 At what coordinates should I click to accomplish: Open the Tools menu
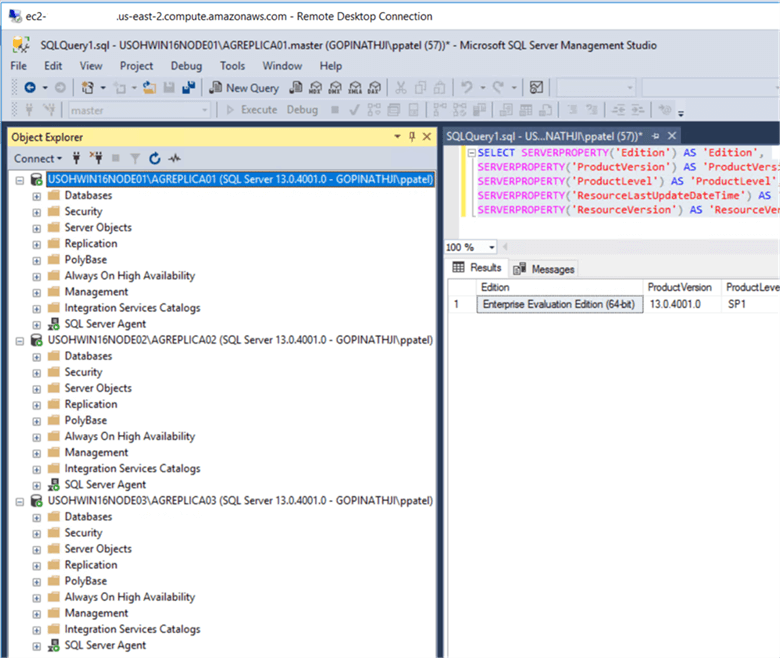[x=232, y=66]
